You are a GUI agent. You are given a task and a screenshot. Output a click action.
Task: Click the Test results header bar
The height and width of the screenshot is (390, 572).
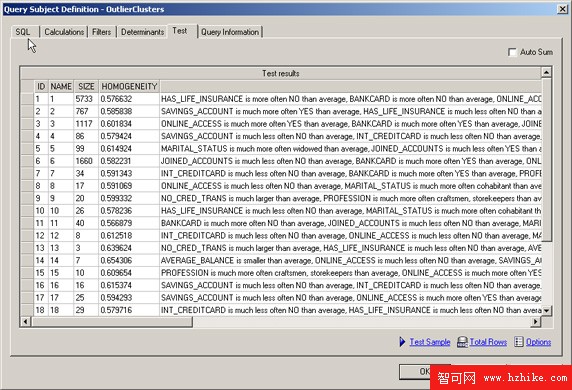pyautogui.click(x=281, y=73)
